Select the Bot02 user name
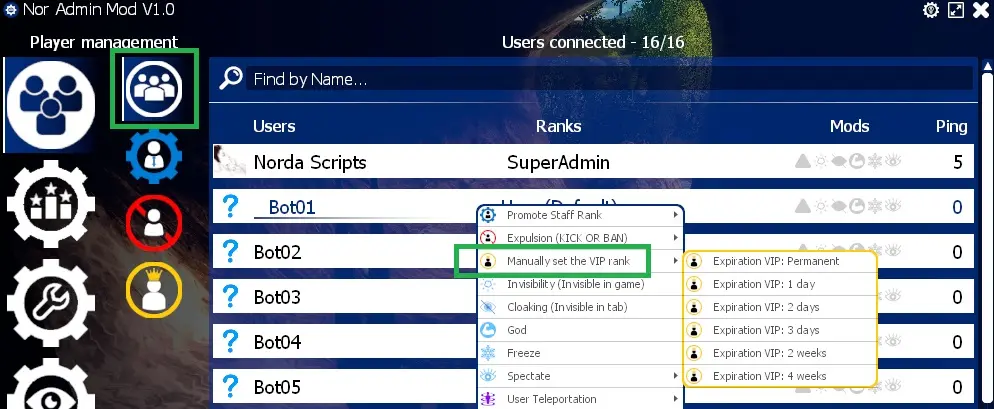Image resolution: width=994 pixels, height=409 pixels. pyautogui.click(x=278, y=252)
